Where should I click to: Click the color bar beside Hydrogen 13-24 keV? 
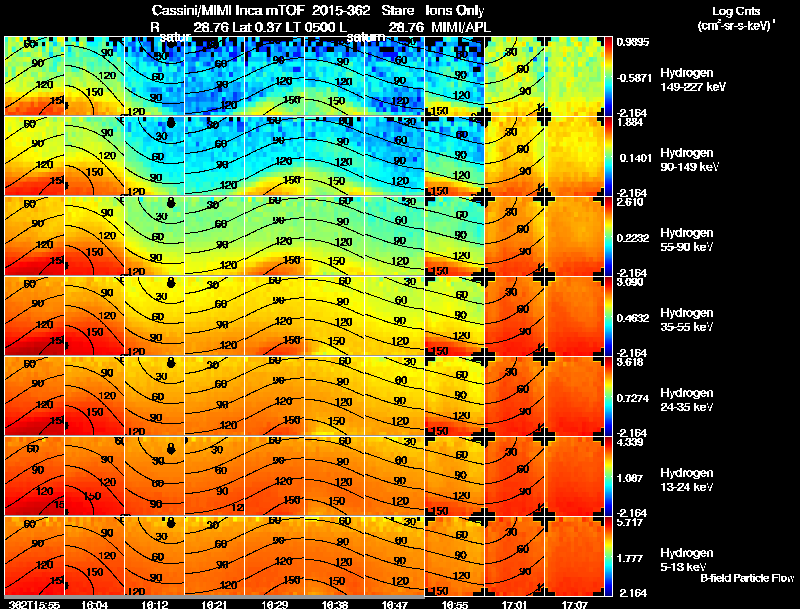[x=608, y=476]
